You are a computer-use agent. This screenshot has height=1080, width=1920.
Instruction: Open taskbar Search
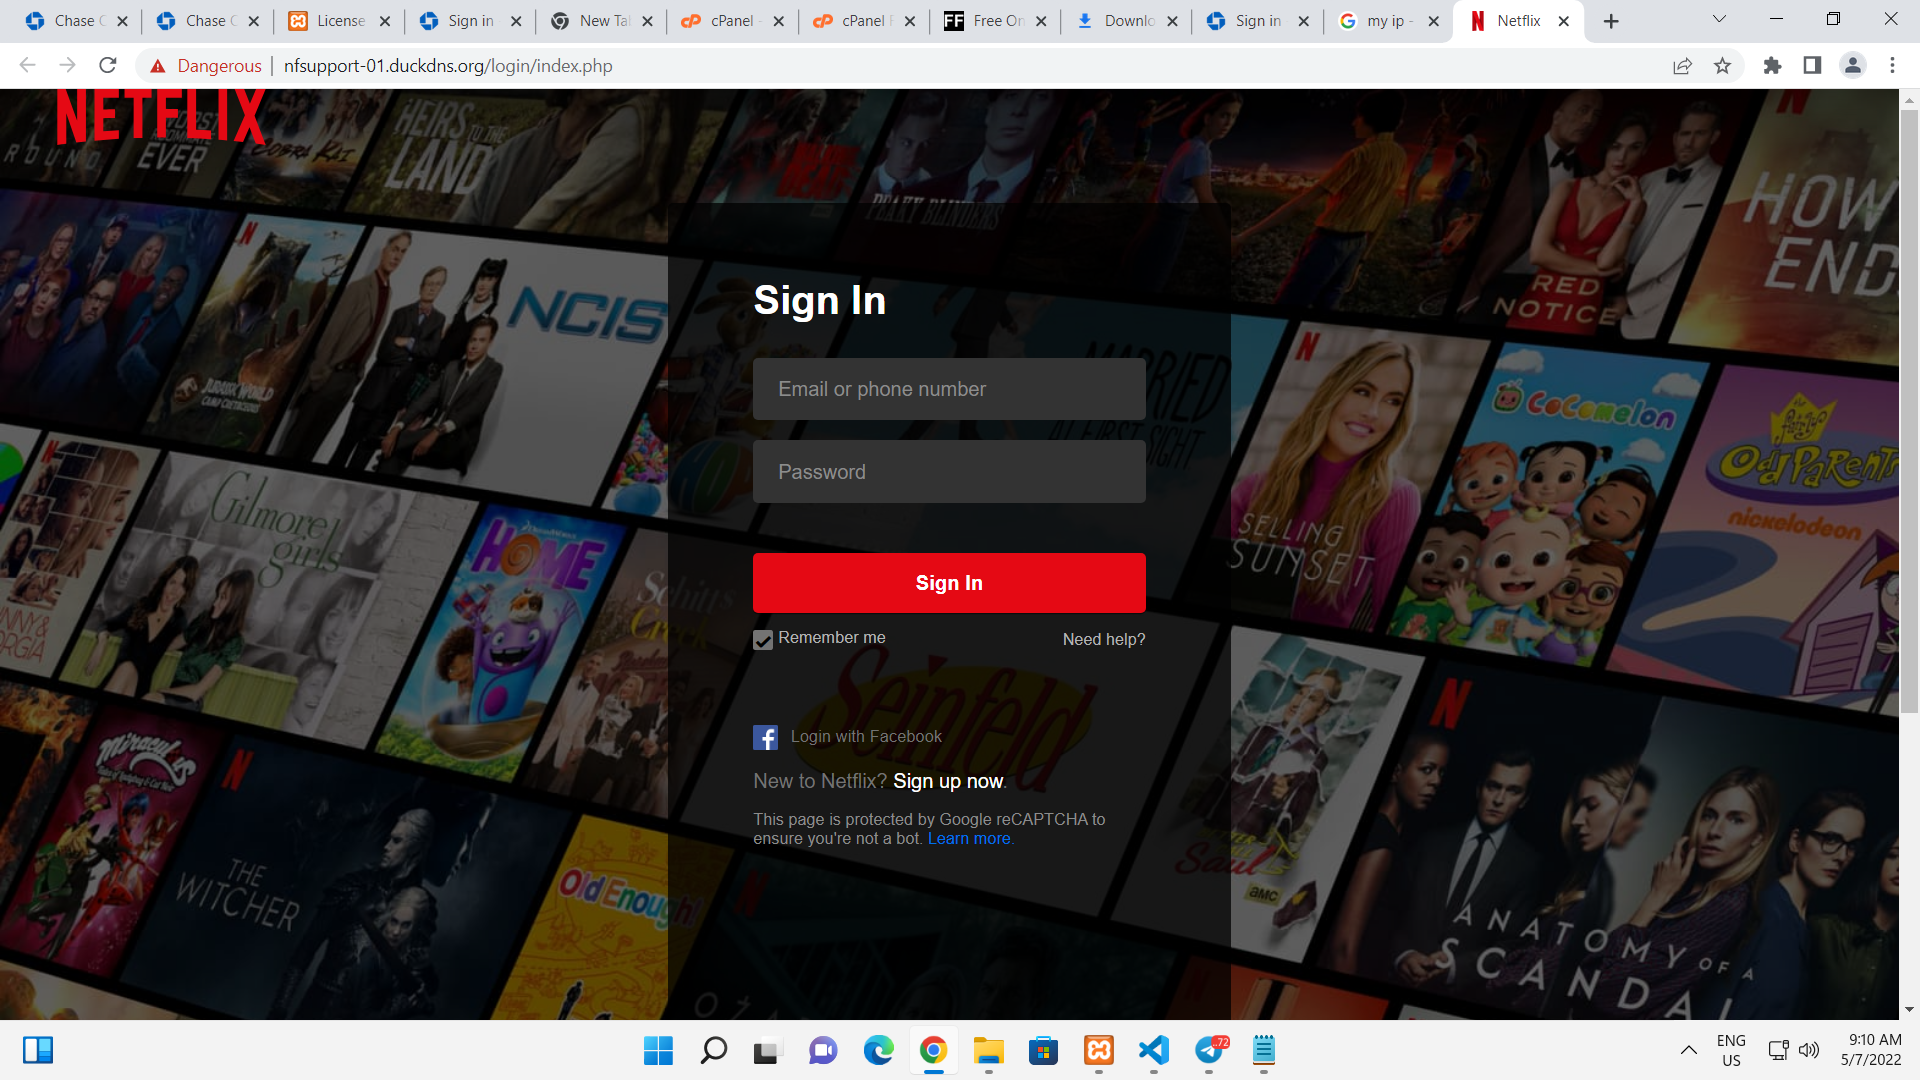pyautogui.click(x=713, y=1051)
